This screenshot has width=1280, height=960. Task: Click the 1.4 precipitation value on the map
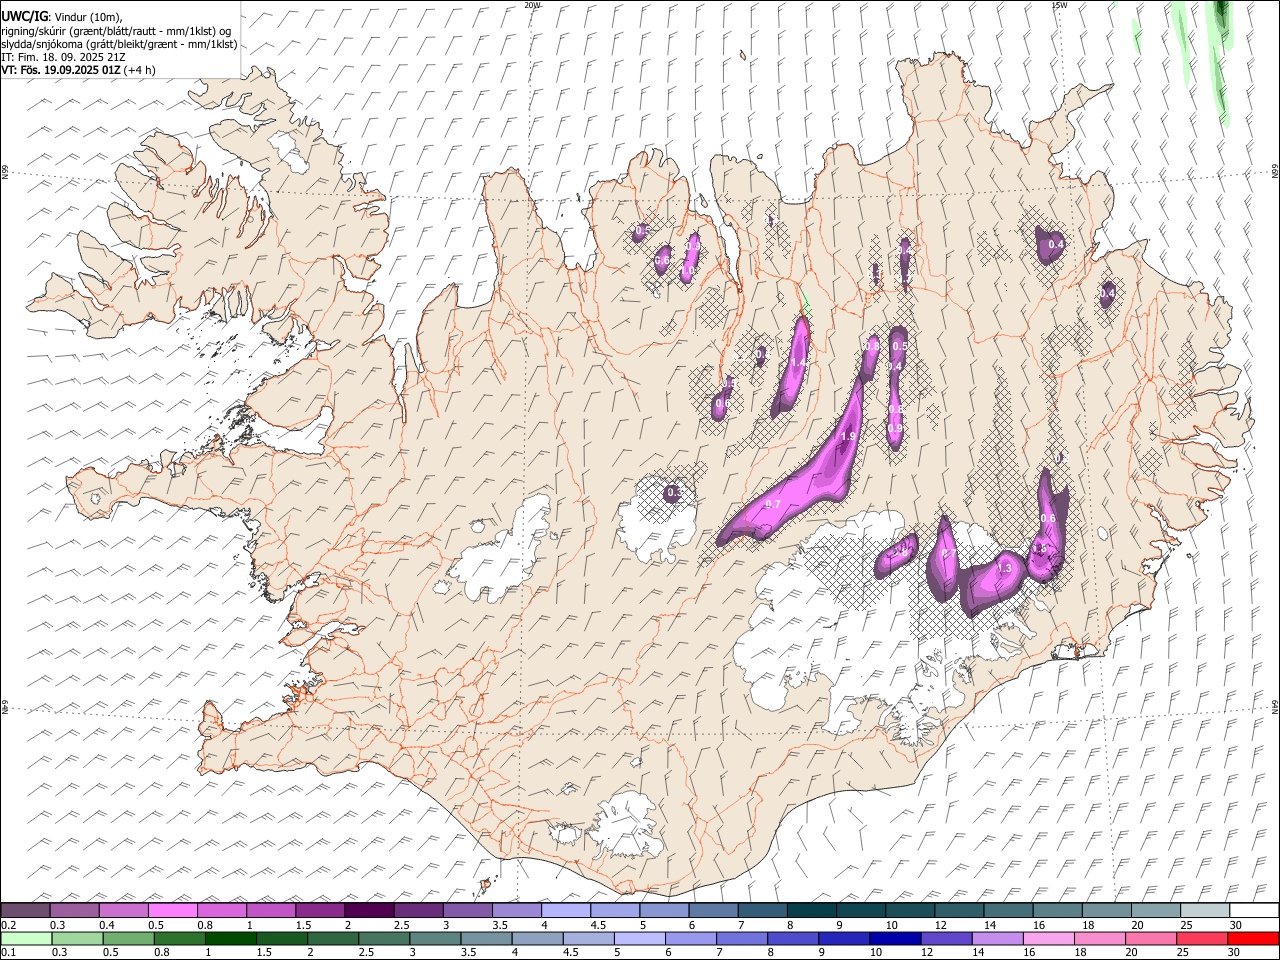798,365
